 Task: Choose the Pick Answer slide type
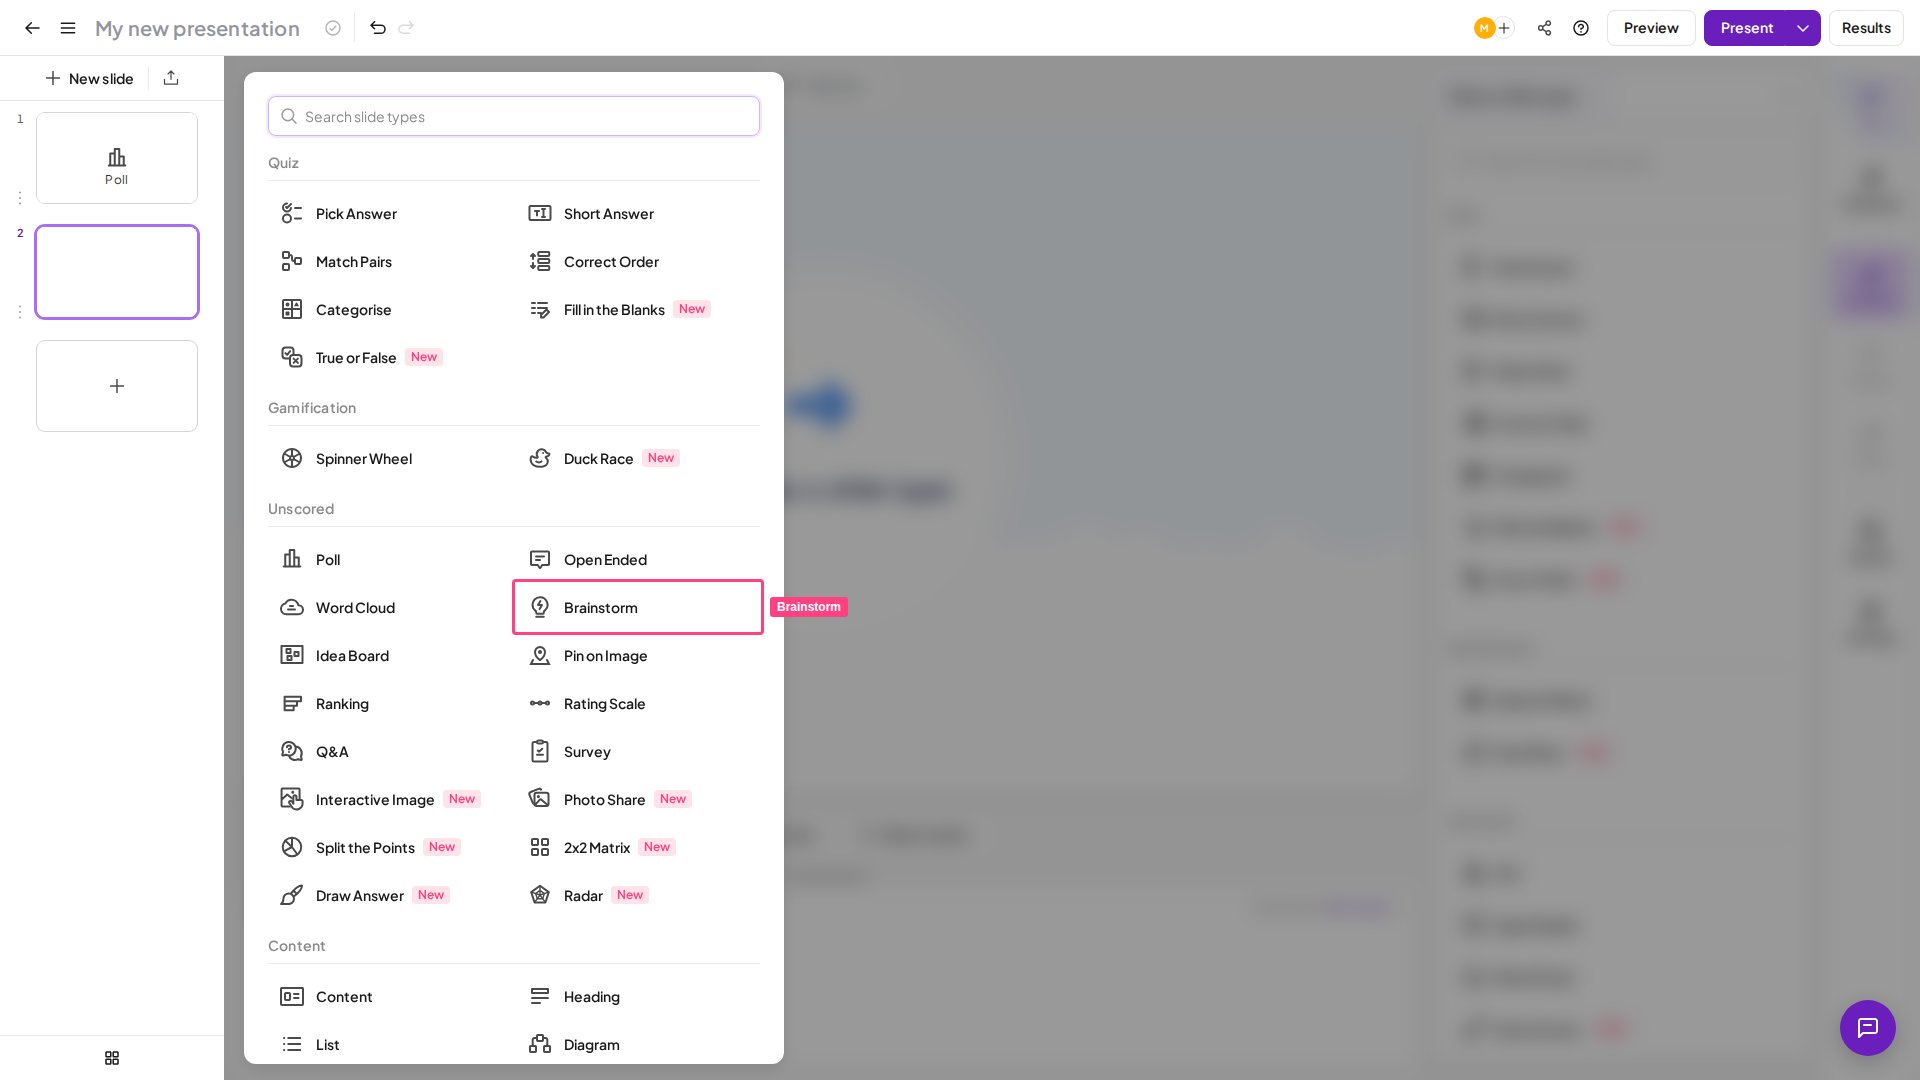pyautogui.click(x=389, y=214)
